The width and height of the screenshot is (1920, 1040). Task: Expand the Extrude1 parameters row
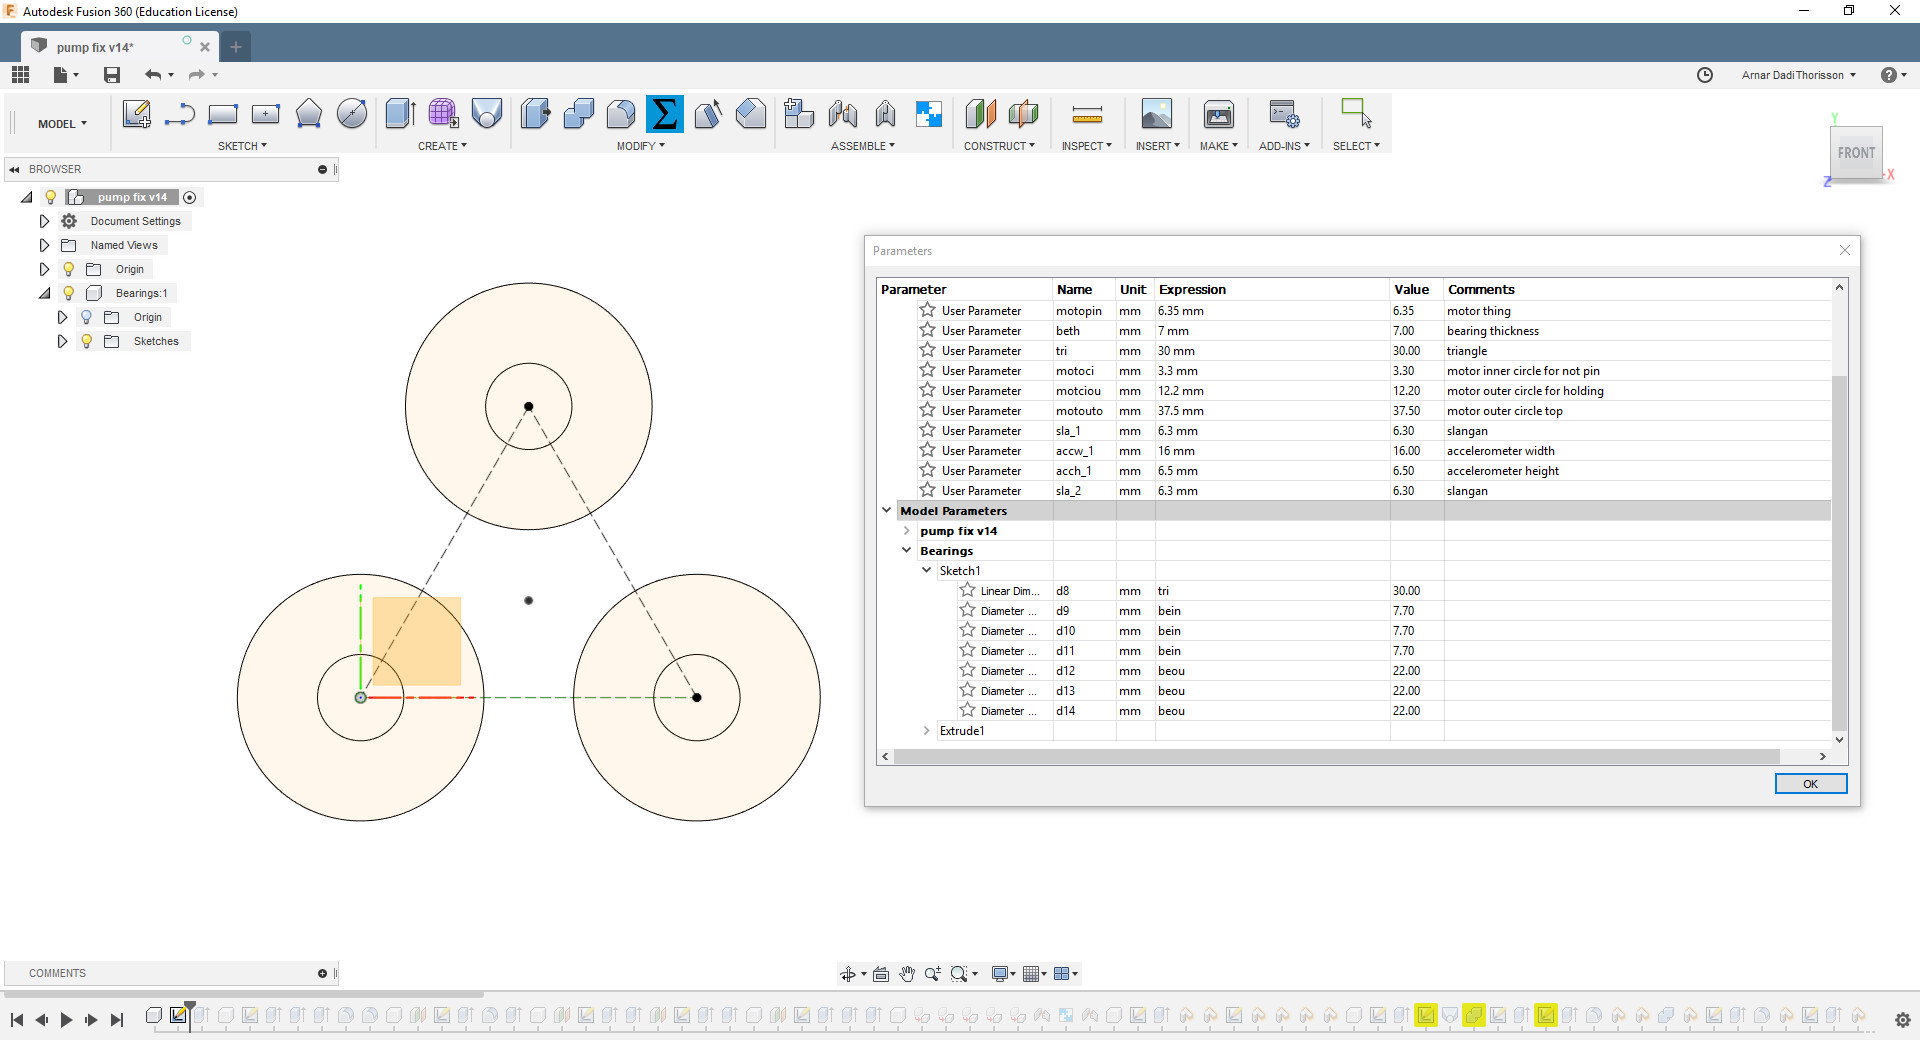pyautogui.click(x=927, y=731)
